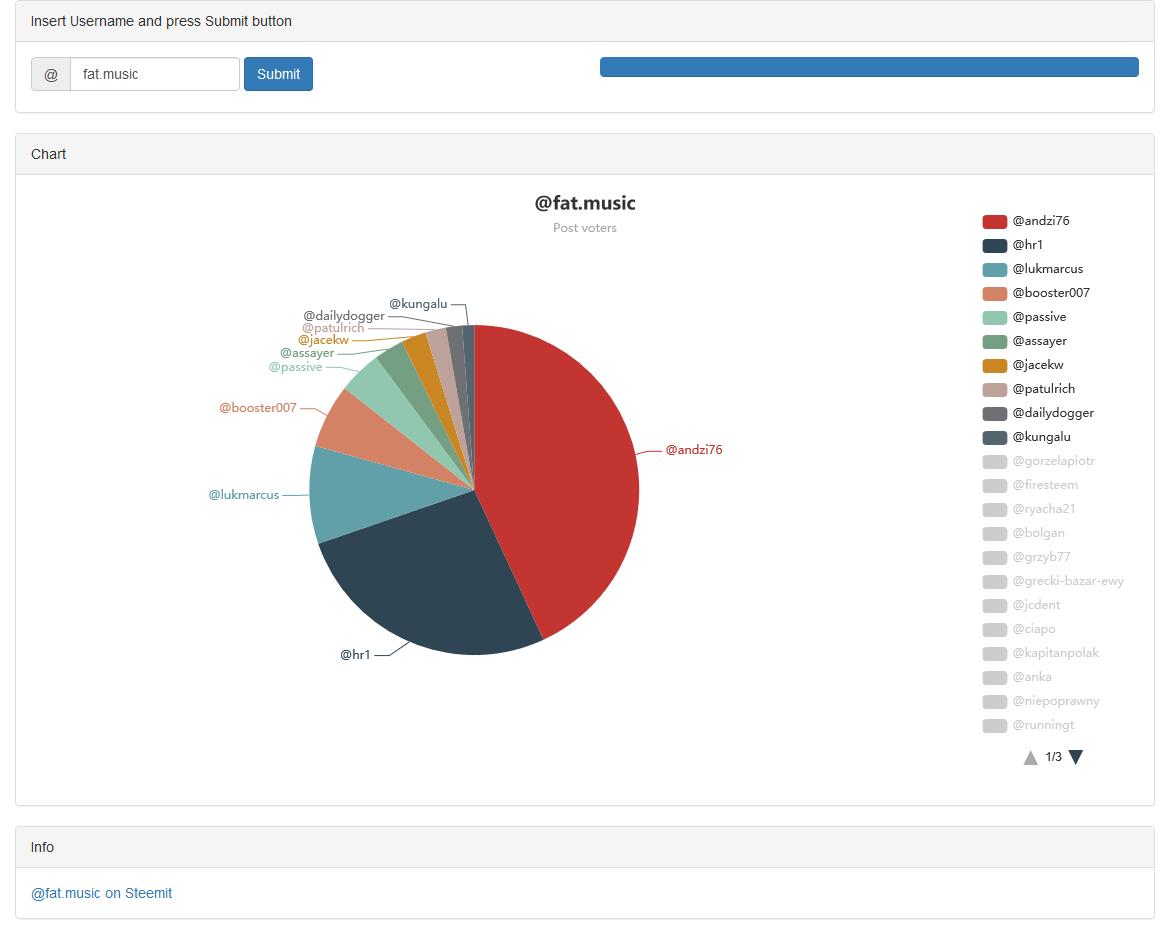The width and height of the screenshot is (1170, 932).
Task: Click the Chart panel header
Action: click(48, 154)
